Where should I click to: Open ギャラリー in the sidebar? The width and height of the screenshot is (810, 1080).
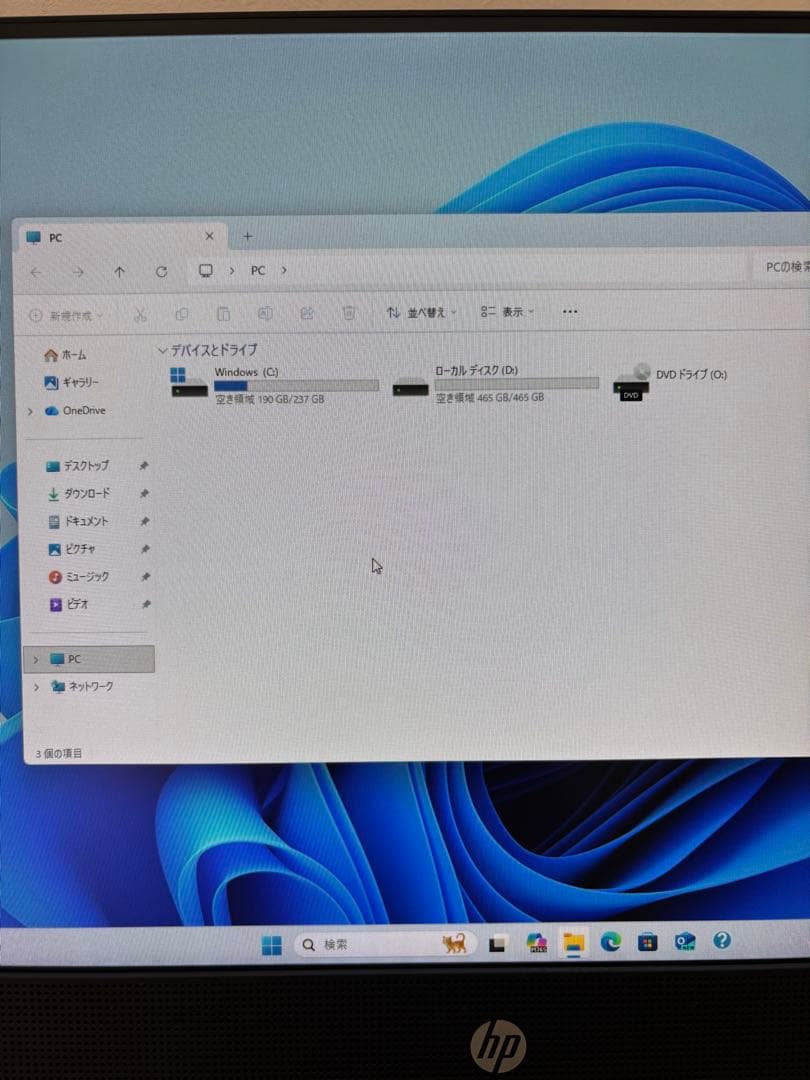click(72, 382)
